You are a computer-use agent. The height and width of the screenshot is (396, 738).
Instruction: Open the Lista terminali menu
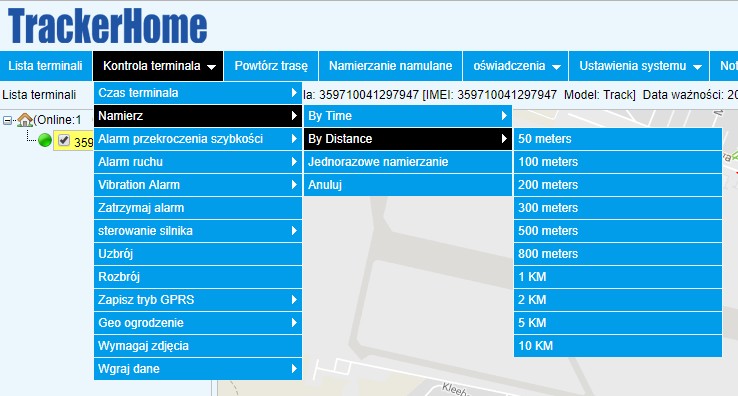coord(45,66)
